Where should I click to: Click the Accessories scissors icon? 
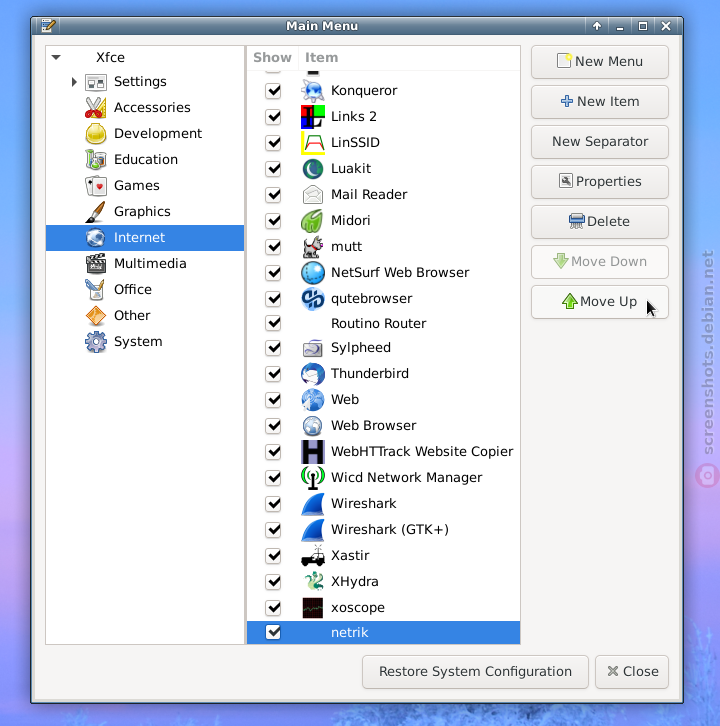point(96,107)
